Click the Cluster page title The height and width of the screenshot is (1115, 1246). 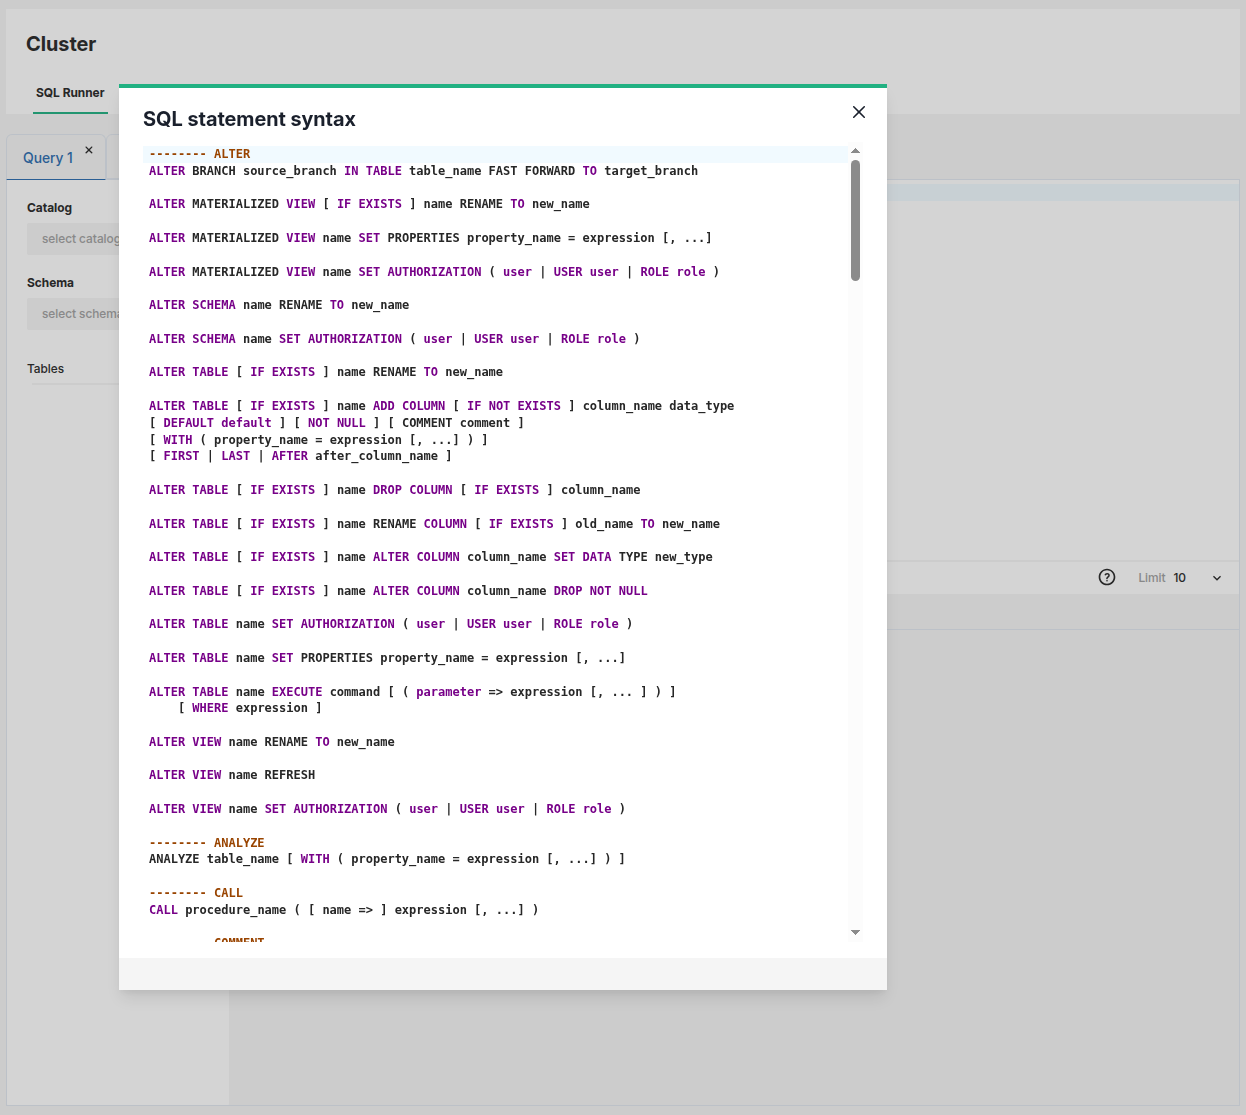pos(61,44)
